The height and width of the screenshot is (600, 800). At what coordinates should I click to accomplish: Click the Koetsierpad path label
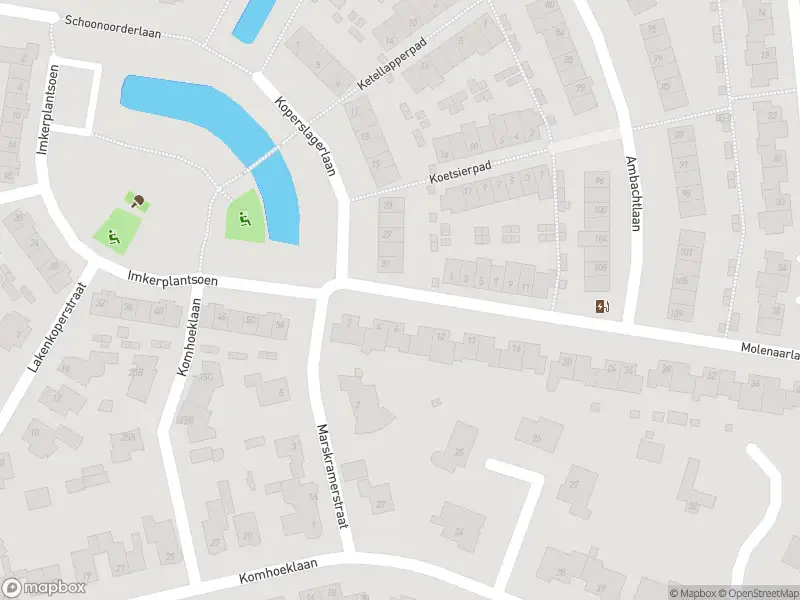[x=460, y=172]
